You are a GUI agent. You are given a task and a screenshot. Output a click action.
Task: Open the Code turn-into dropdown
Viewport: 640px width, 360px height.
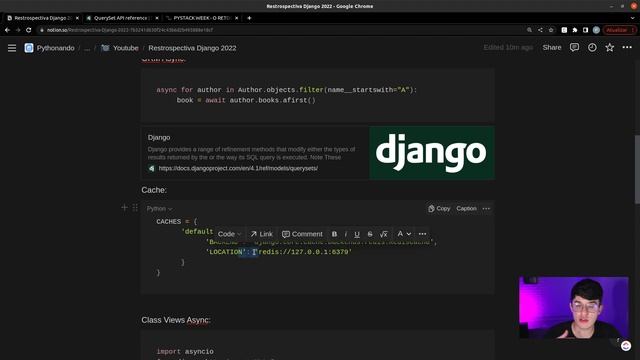tap(229, 234)
